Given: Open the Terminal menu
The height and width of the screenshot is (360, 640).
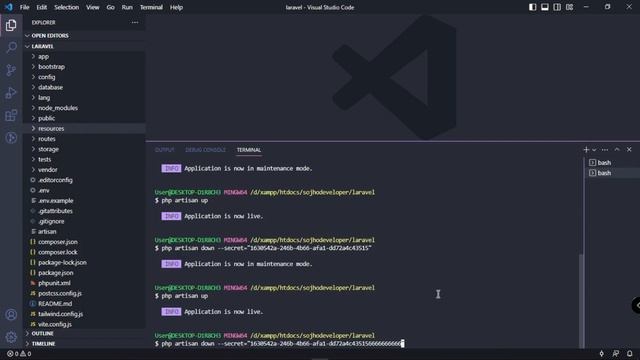Looking at the screenshot, I should pos(151,7).
